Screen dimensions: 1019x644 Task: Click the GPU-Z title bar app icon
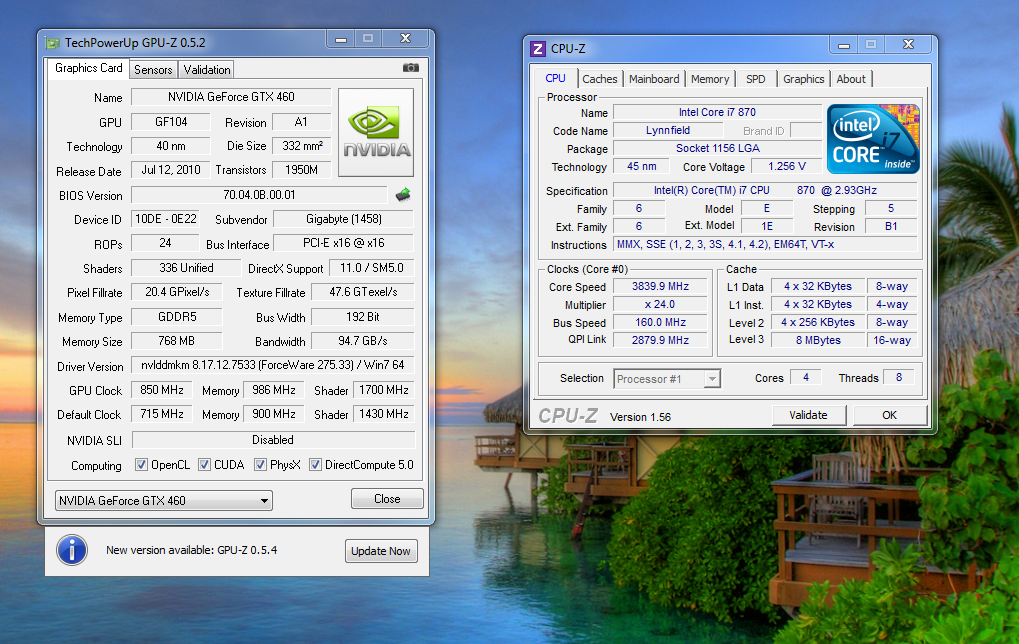point(53,42)
